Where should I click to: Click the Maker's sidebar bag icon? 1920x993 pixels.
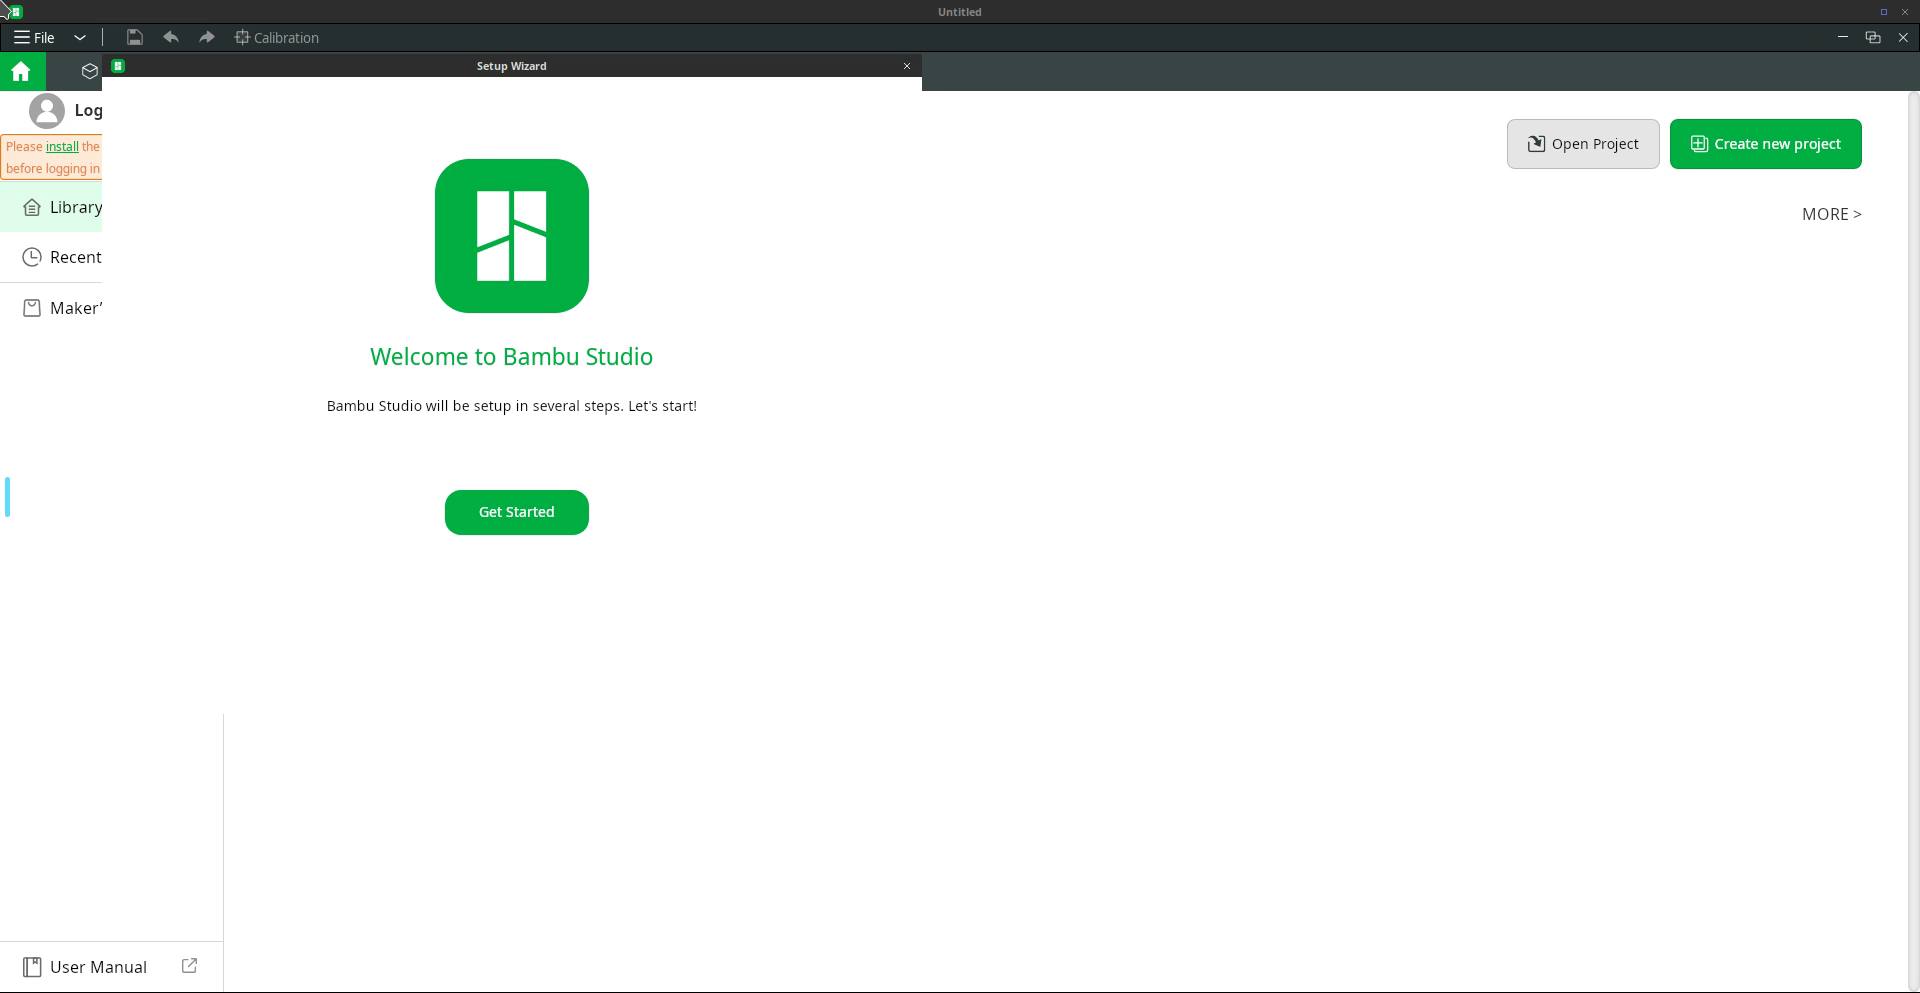pos(32,308)
